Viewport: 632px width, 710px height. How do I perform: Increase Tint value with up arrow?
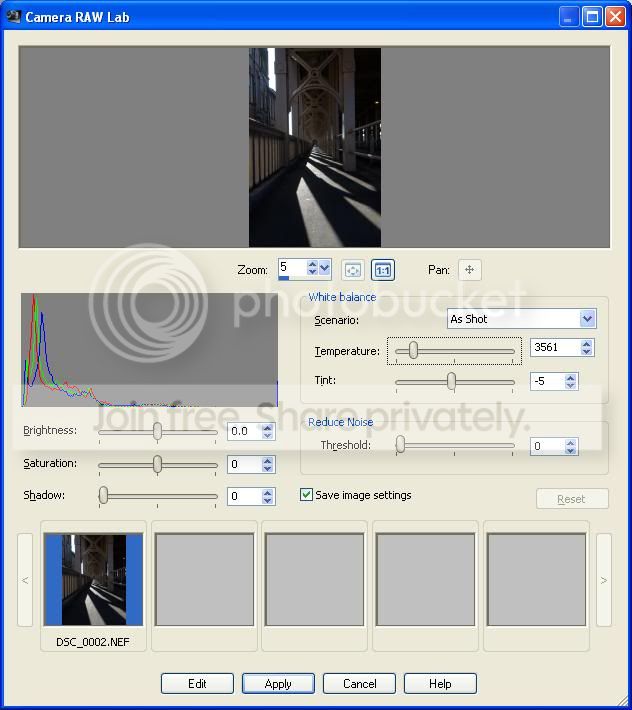pyautogui.click(x=570, y=377)
